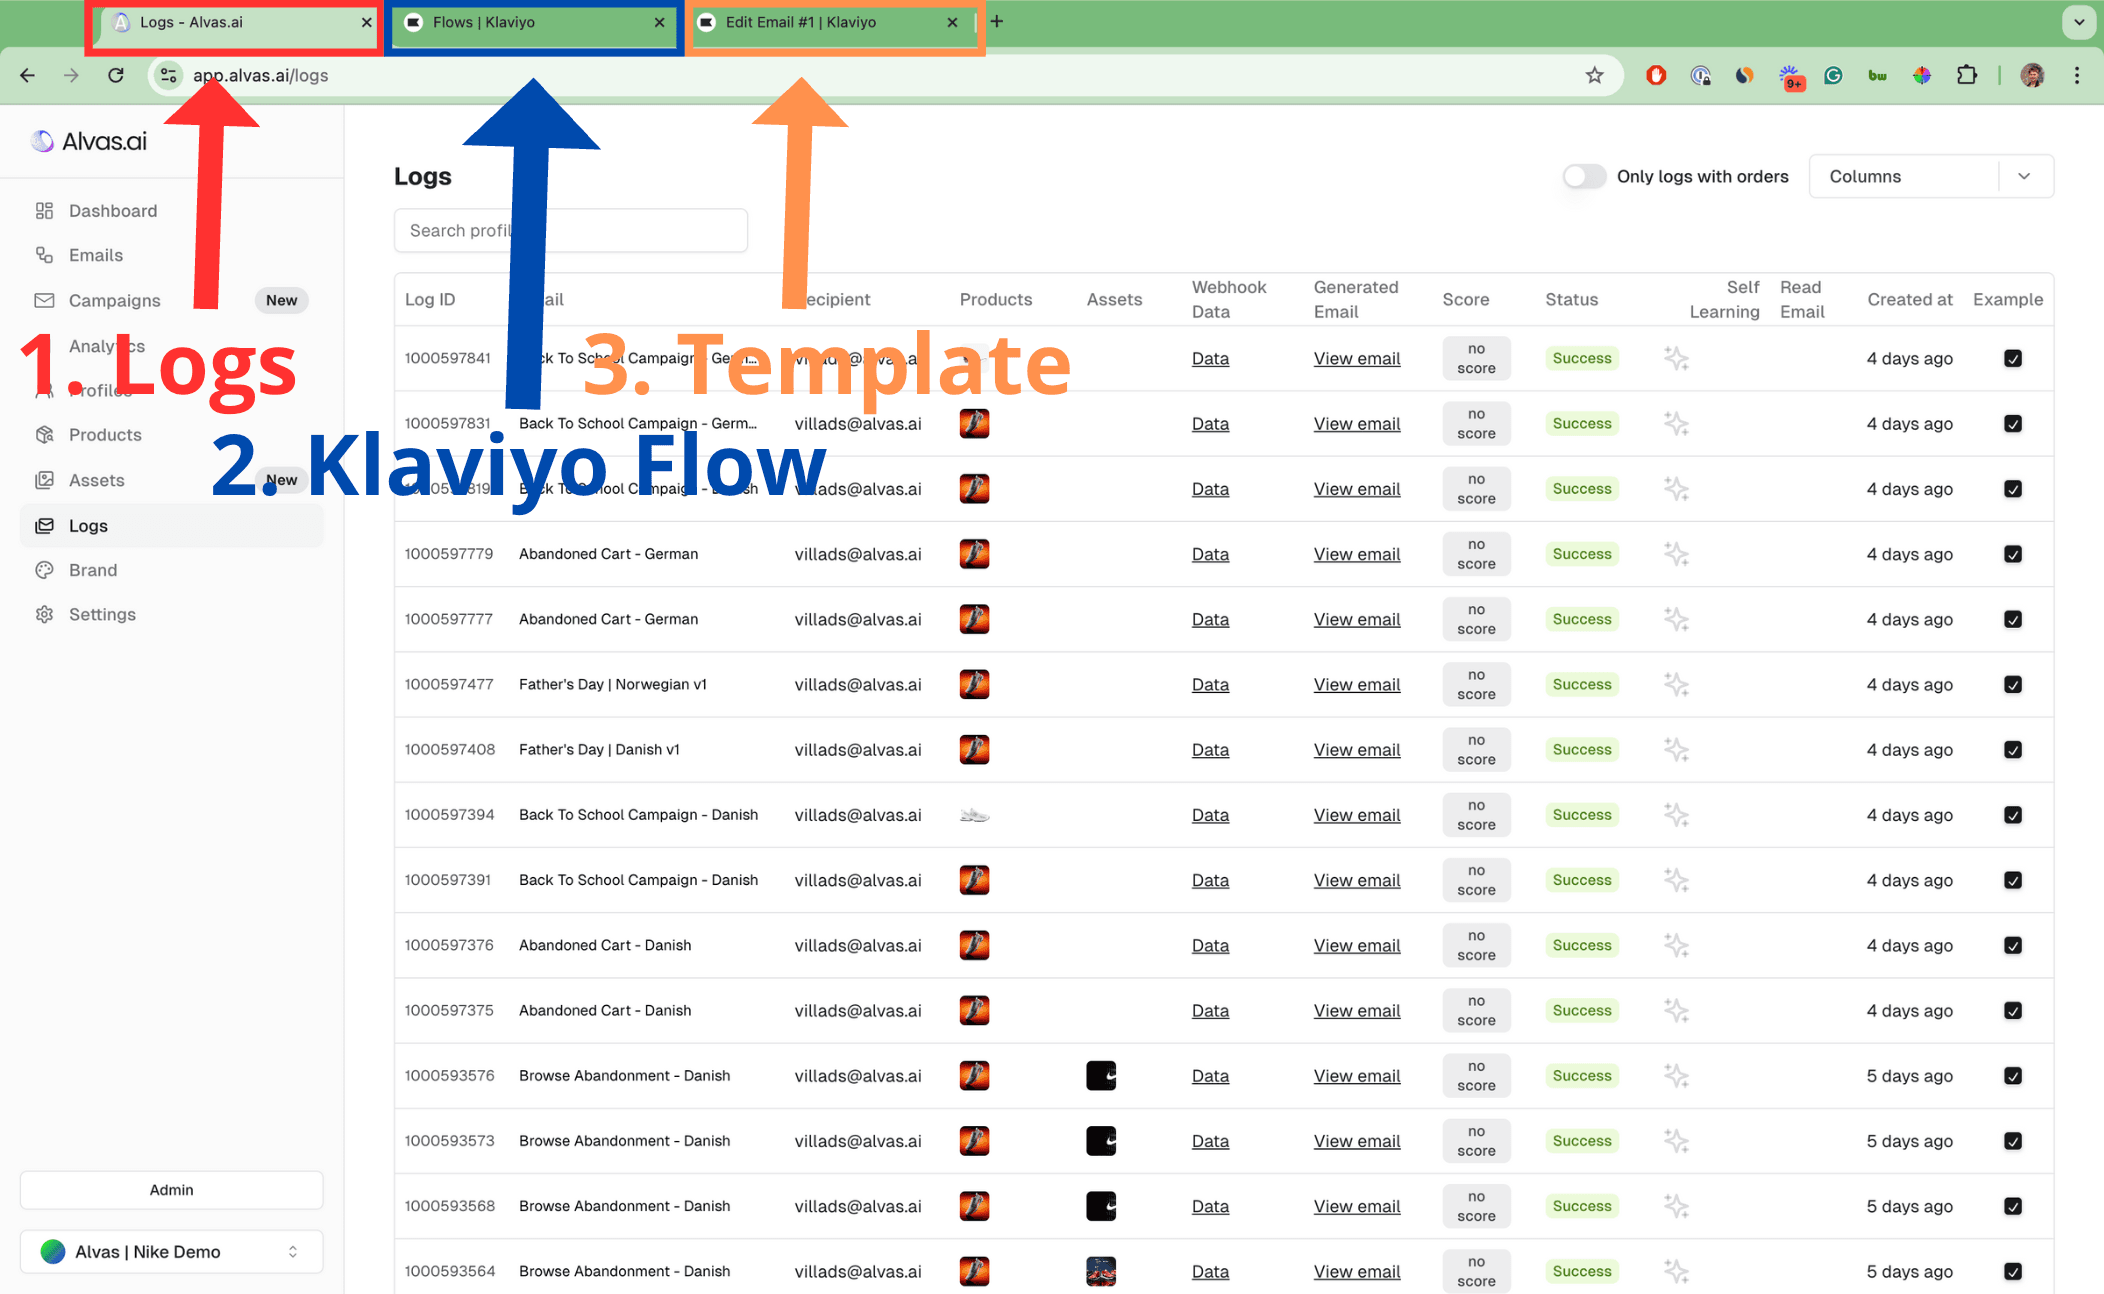Viewport: 2104px width, 1294px height.
Task: Bookmark this page with star icon
Action: point(1594,75)
